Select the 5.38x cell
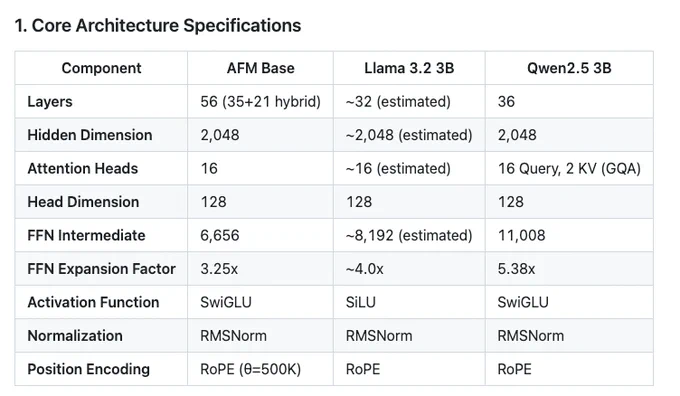 pos(516,268)
